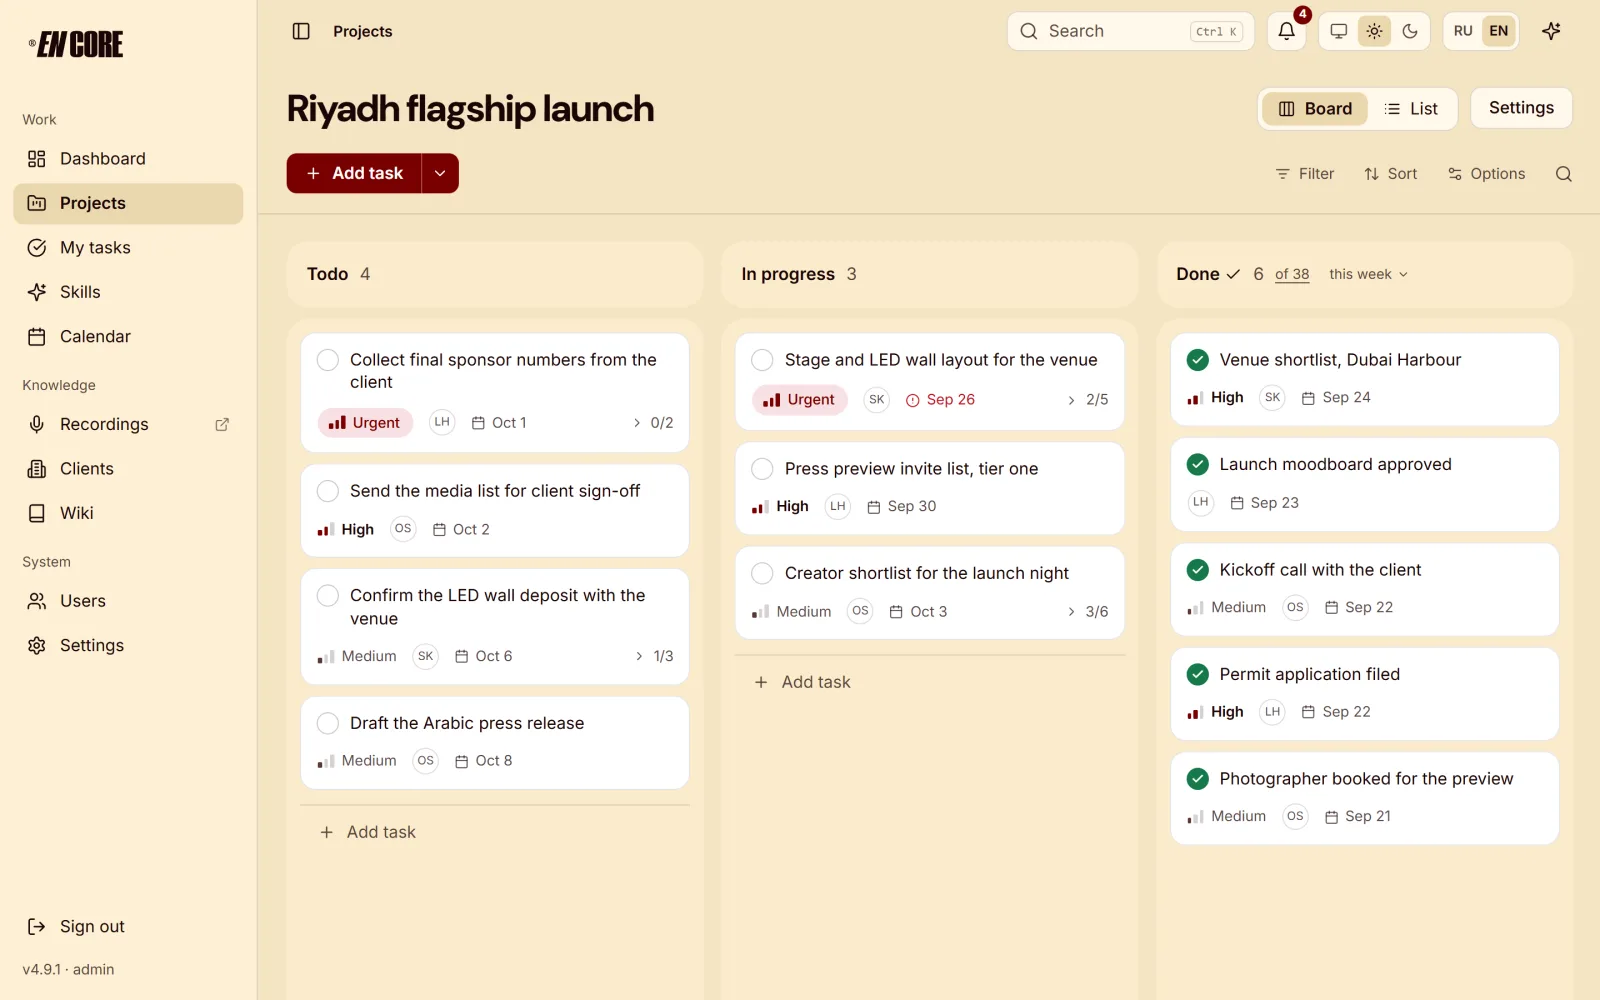This screenshot has width=1600, height=1000.
Task: Switch to Board view
Action: (x=1315, y=109)
